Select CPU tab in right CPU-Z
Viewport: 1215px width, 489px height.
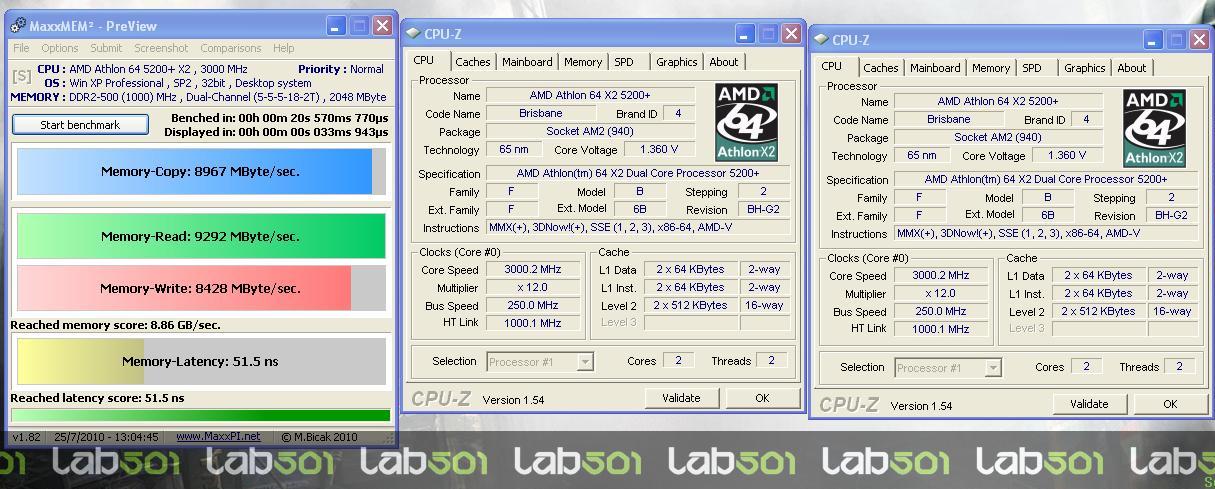(832, 66)
